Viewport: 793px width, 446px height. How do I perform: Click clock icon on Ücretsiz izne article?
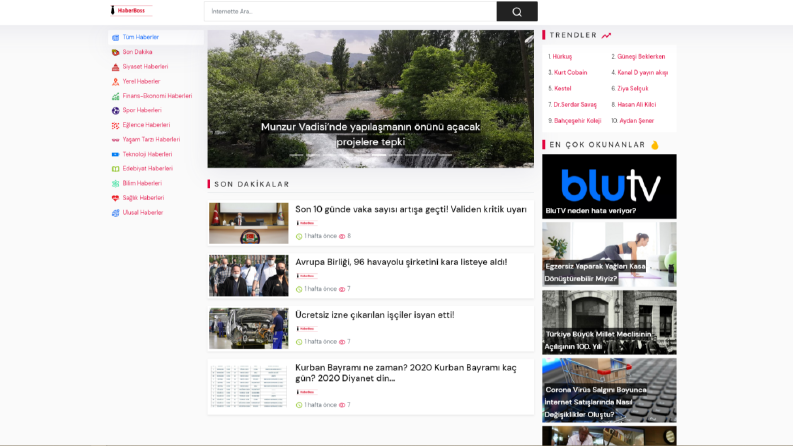299,342
